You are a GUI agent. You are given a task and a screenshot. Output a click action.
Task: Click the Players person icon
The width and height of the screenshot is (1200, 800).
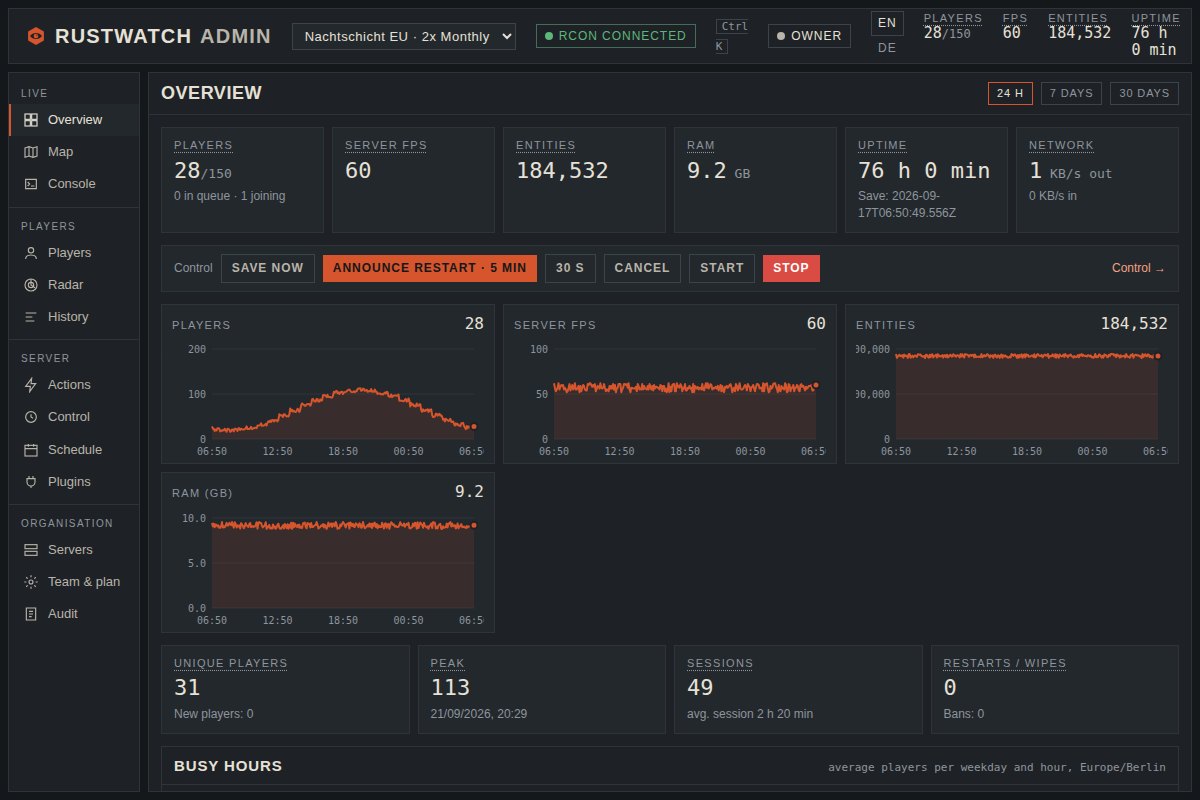pyautogui.click(x=31, y=253)
